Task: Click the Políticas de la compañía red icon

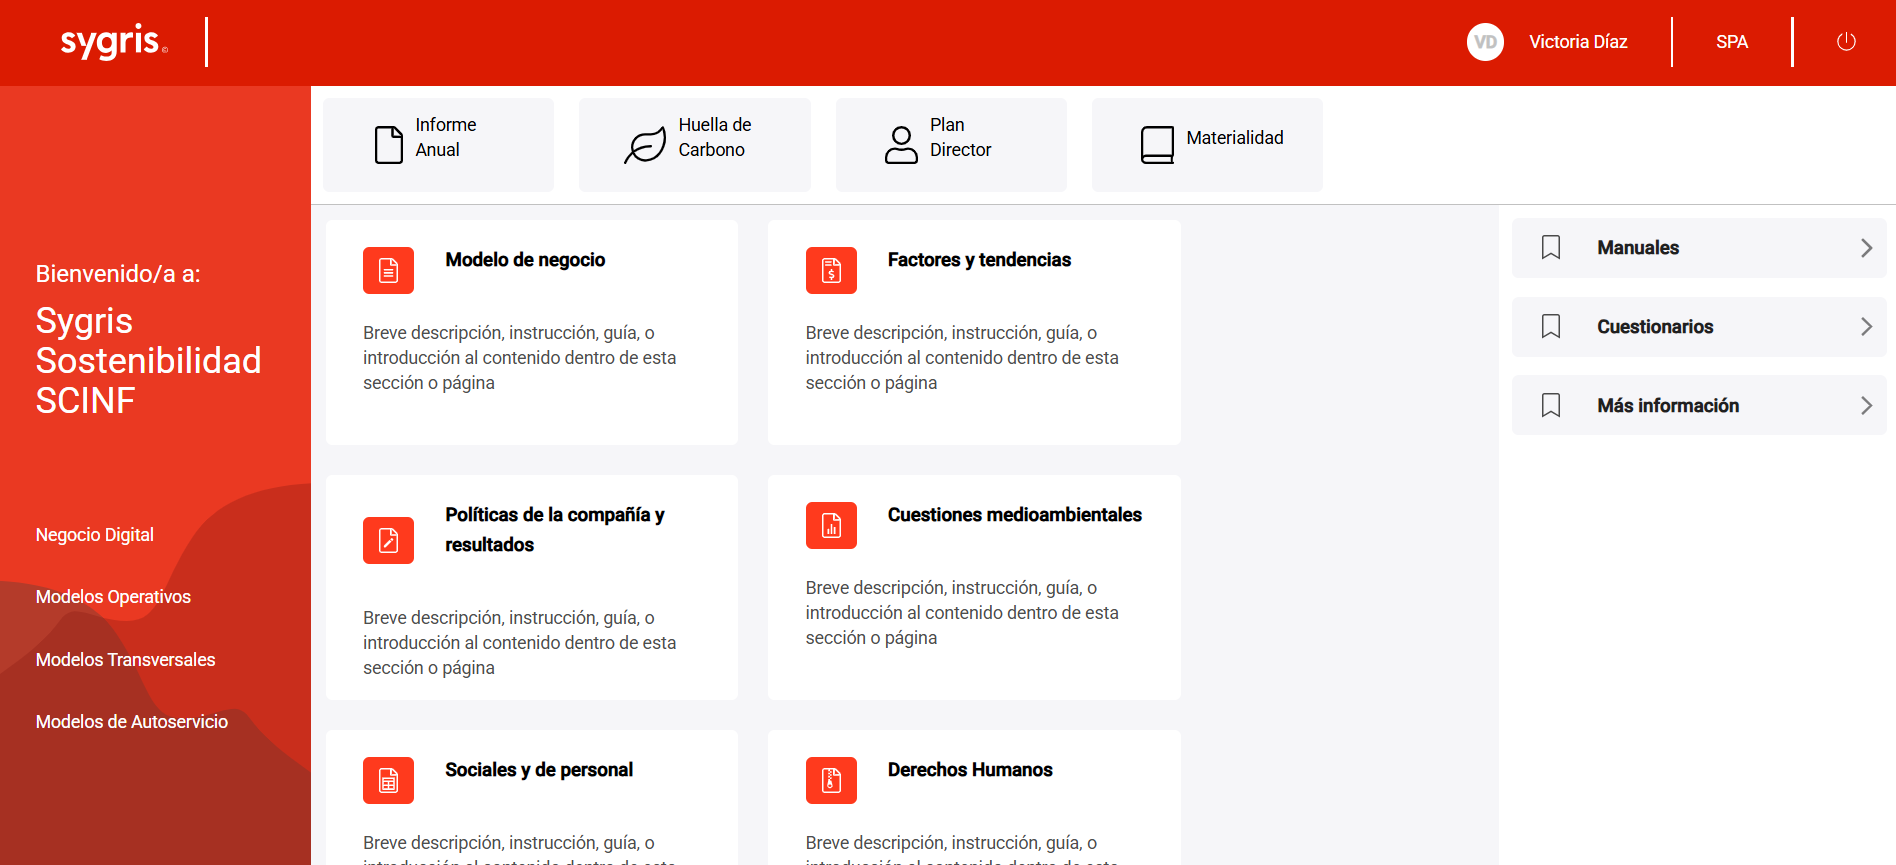Action: click(x=388, y=540)
